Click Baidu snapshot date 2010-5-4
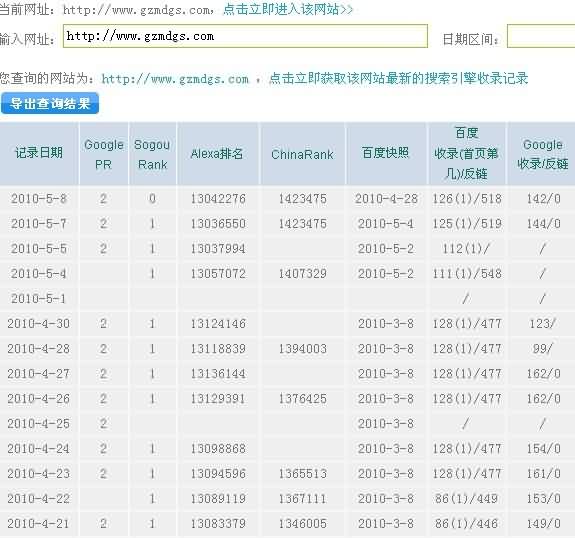 pos(386,224)
